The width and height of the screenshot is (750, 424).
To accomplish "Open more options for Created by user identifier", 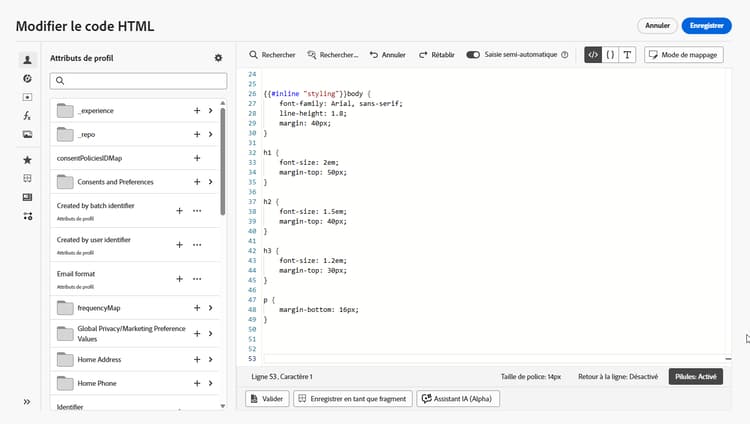I will pyautogui.click(x=197, y=245).
